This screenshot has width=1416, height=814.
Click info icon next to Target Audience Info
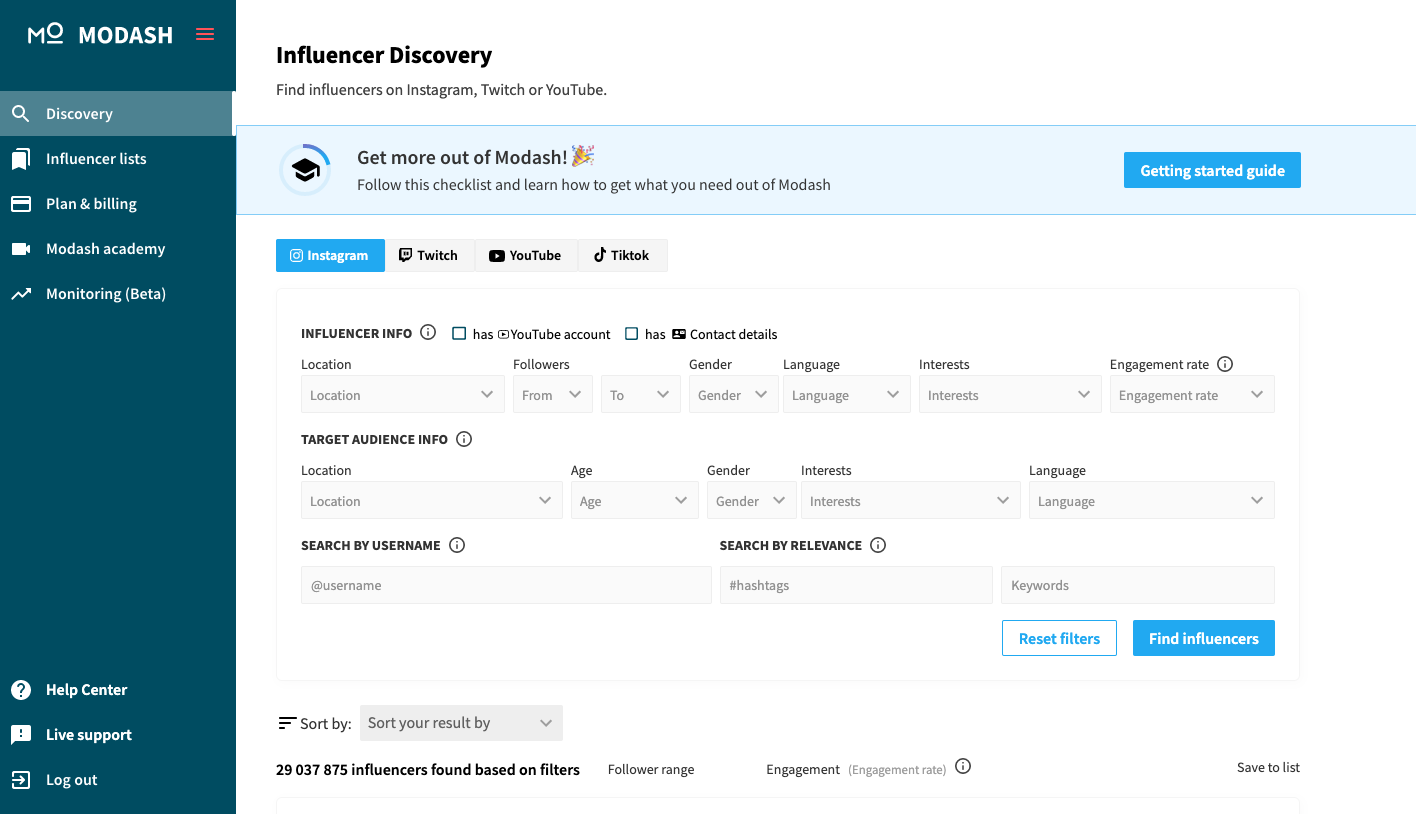click(x=464, y=439)
